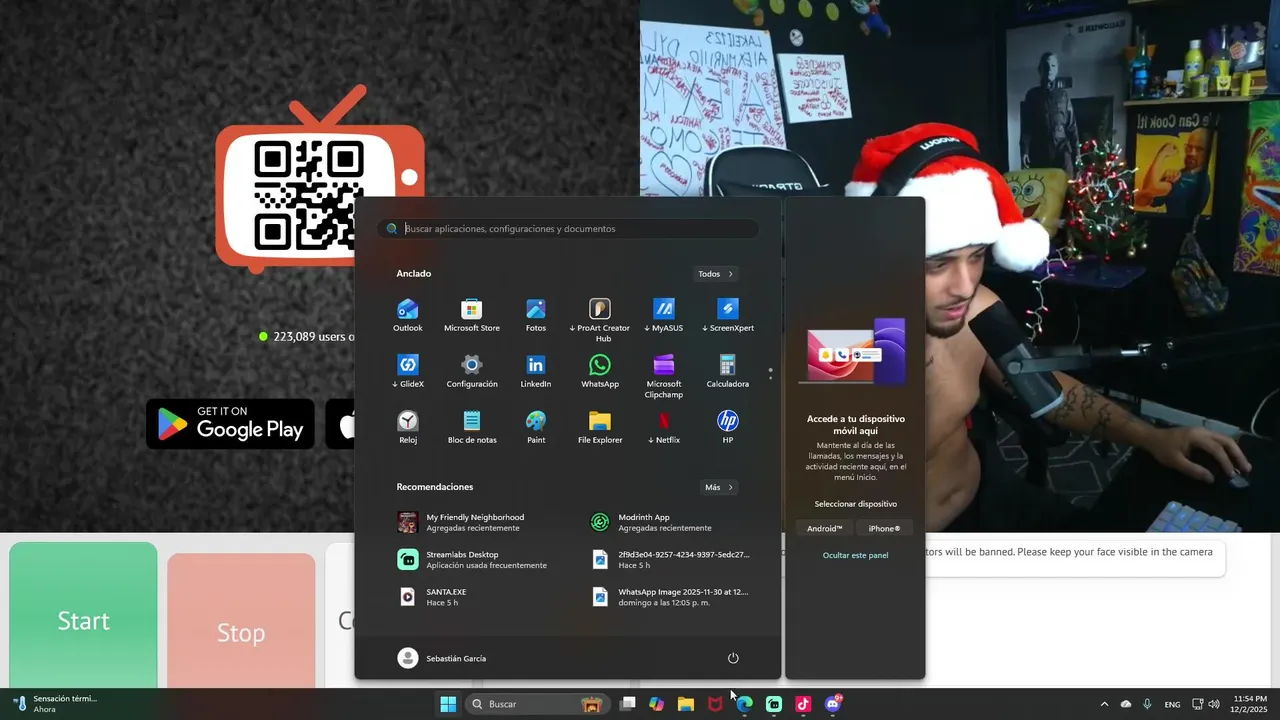Open McAfee from the taskbar
Viewport: 1280px width, 720px height.
tap(715, 704)
